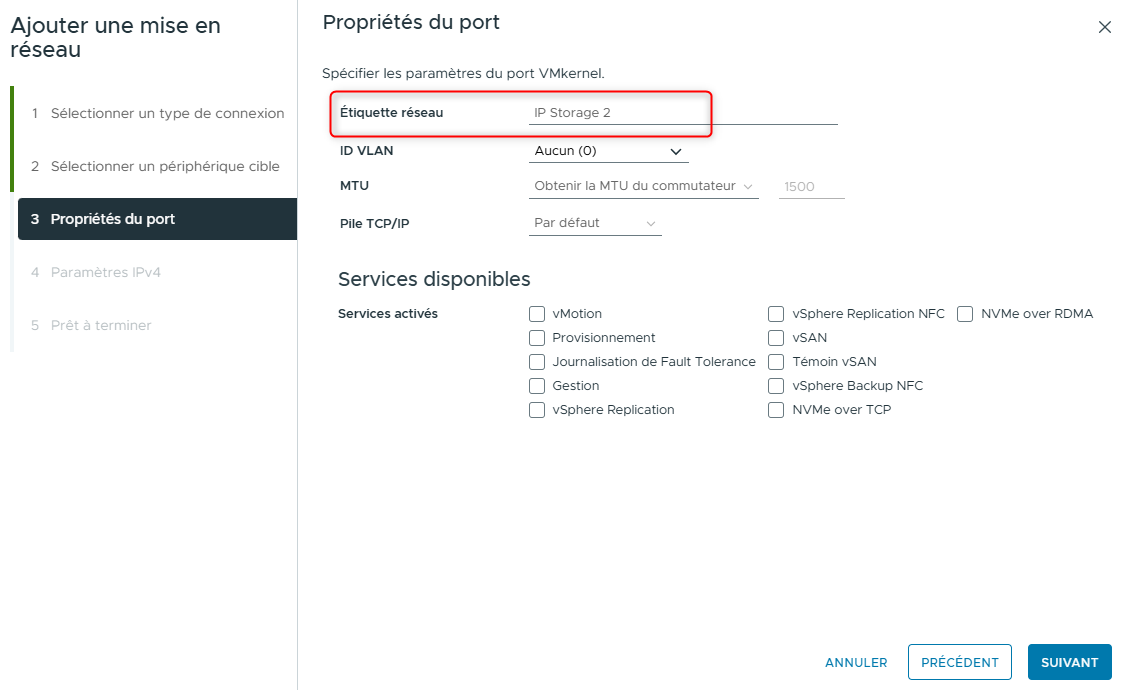Enable the Gestion service
Screen dimensions: 1131x690
pos(537,385)
